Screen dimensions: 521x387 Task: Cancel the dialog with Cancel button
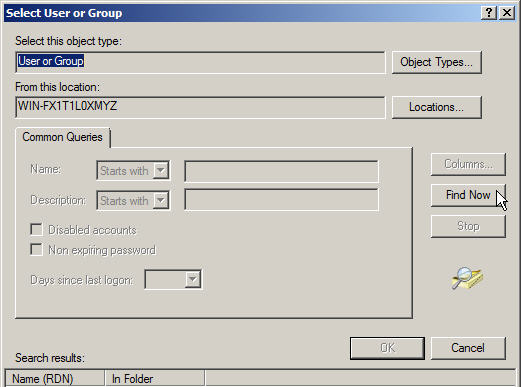[468, 348]
